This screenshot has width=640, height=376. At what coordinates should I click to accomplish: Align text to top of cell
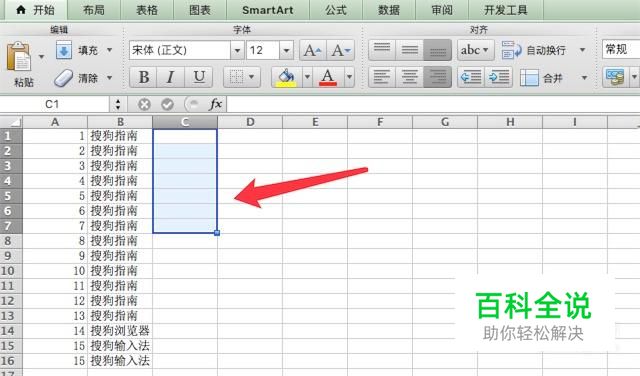[382, 50]
